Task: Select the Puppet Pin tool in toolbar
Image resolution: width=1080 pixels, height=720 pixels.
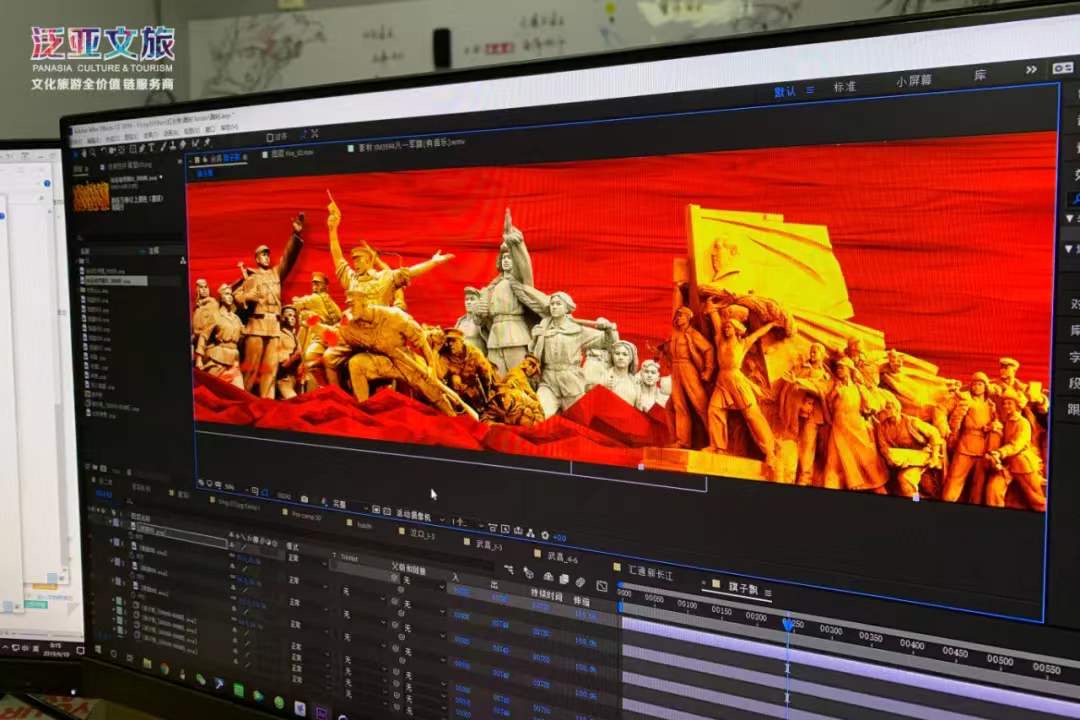Action: click(x=207, y=143)
